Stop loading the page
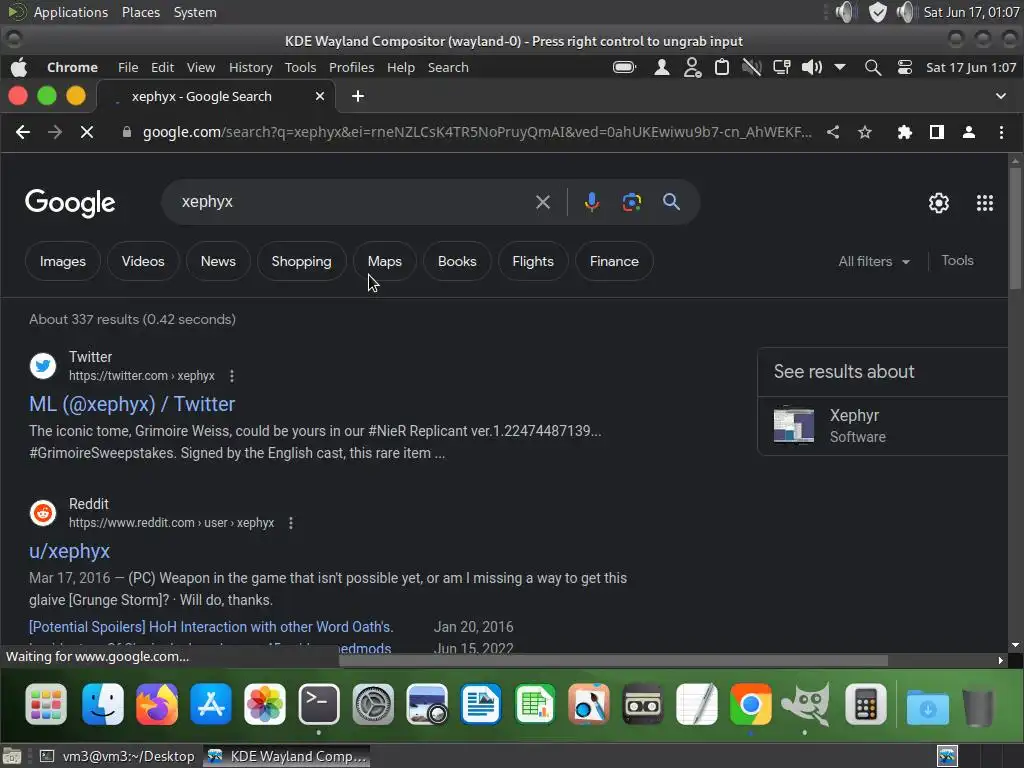 (x=86, y=133)
